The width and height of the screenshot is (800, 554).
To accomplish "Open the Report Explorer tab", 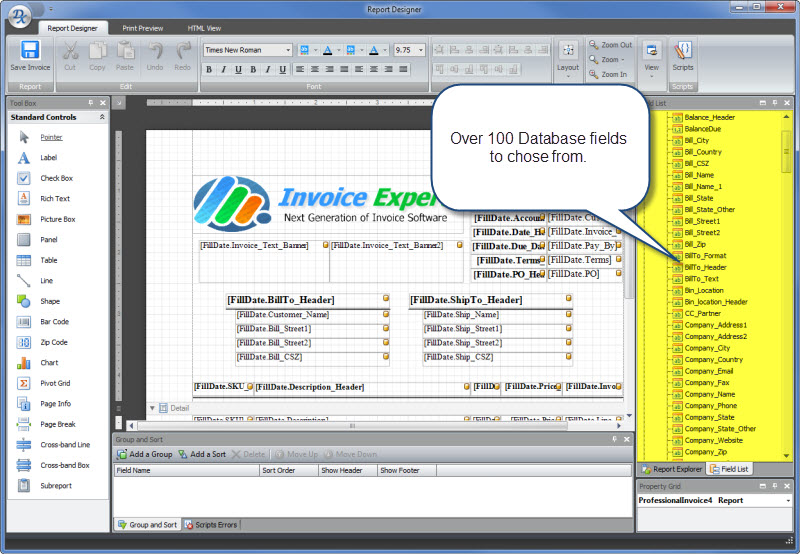I will (671, 469).
